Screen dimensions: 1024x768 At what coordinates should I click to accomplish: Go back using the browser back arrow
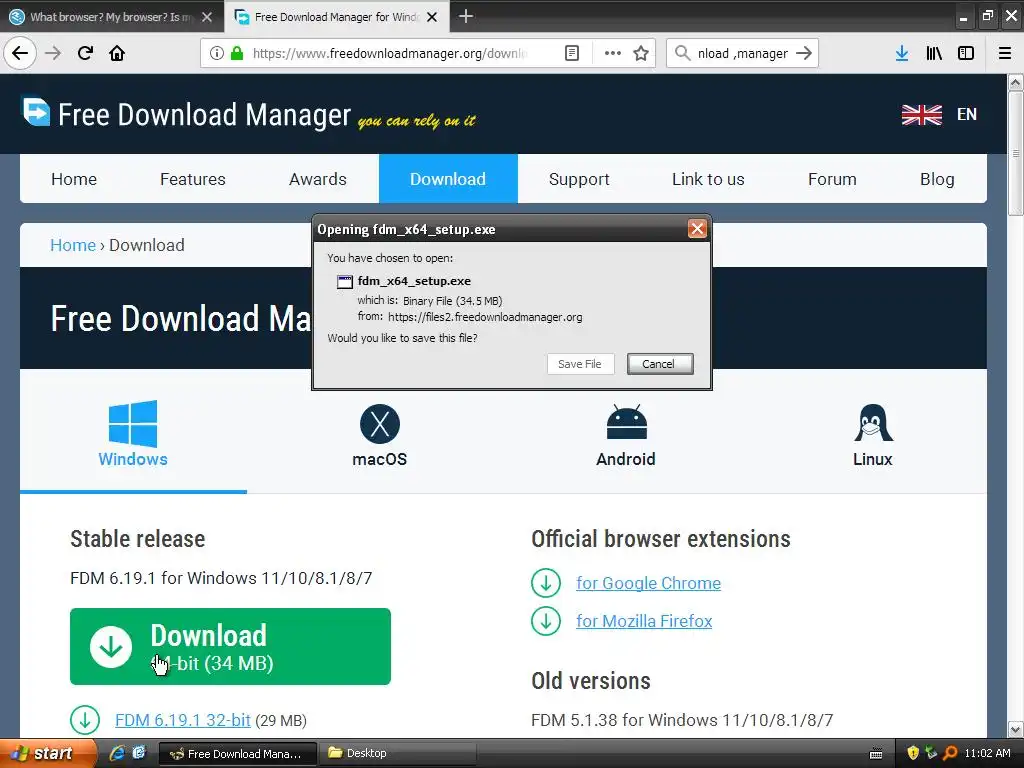pos(20,53)
